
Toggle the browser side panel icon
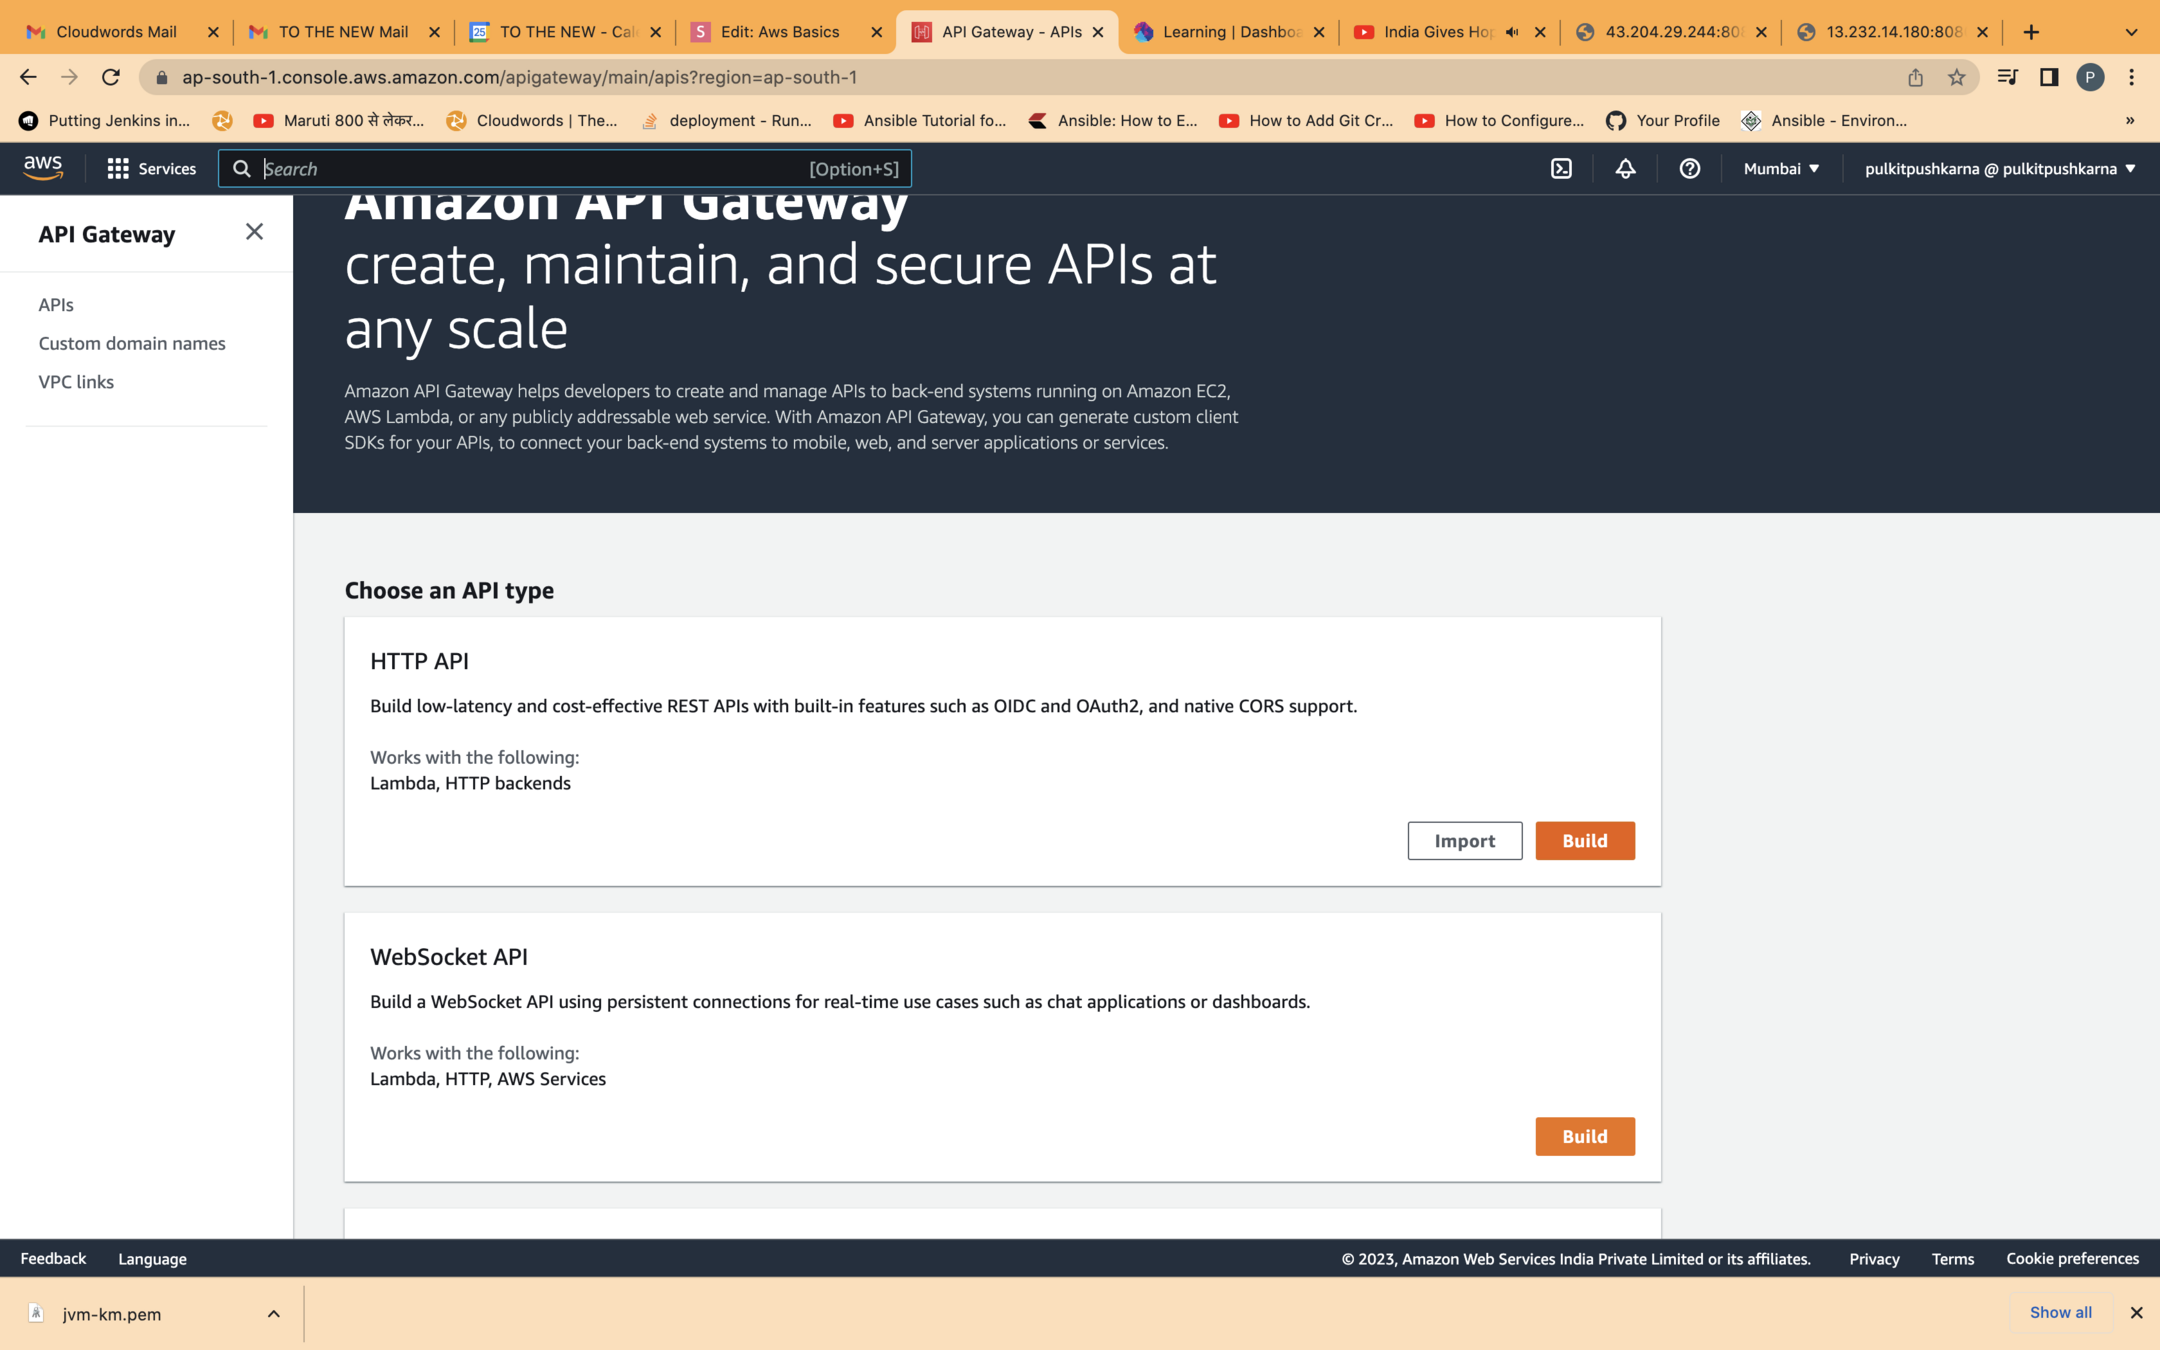tap(2048, 77)
